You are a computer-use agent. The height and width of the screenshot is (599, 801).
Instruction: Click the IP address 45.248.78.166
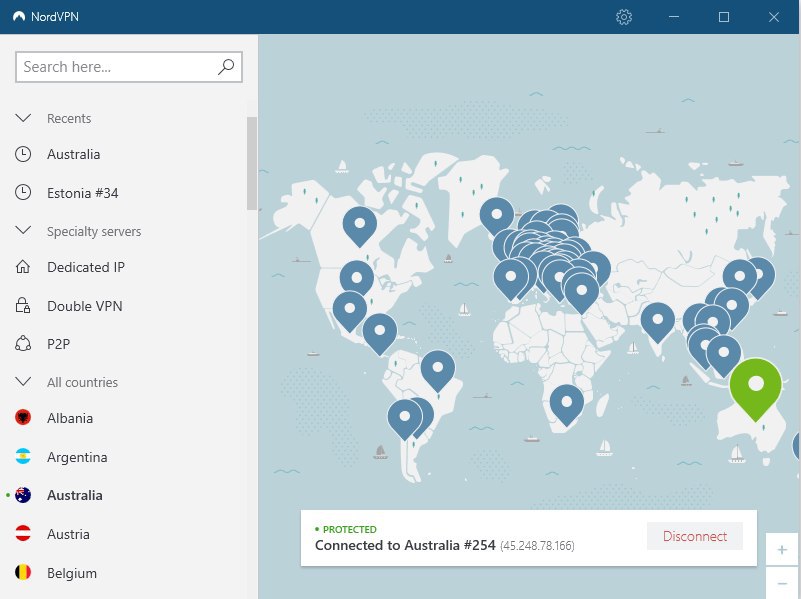[x=537, y=546]
